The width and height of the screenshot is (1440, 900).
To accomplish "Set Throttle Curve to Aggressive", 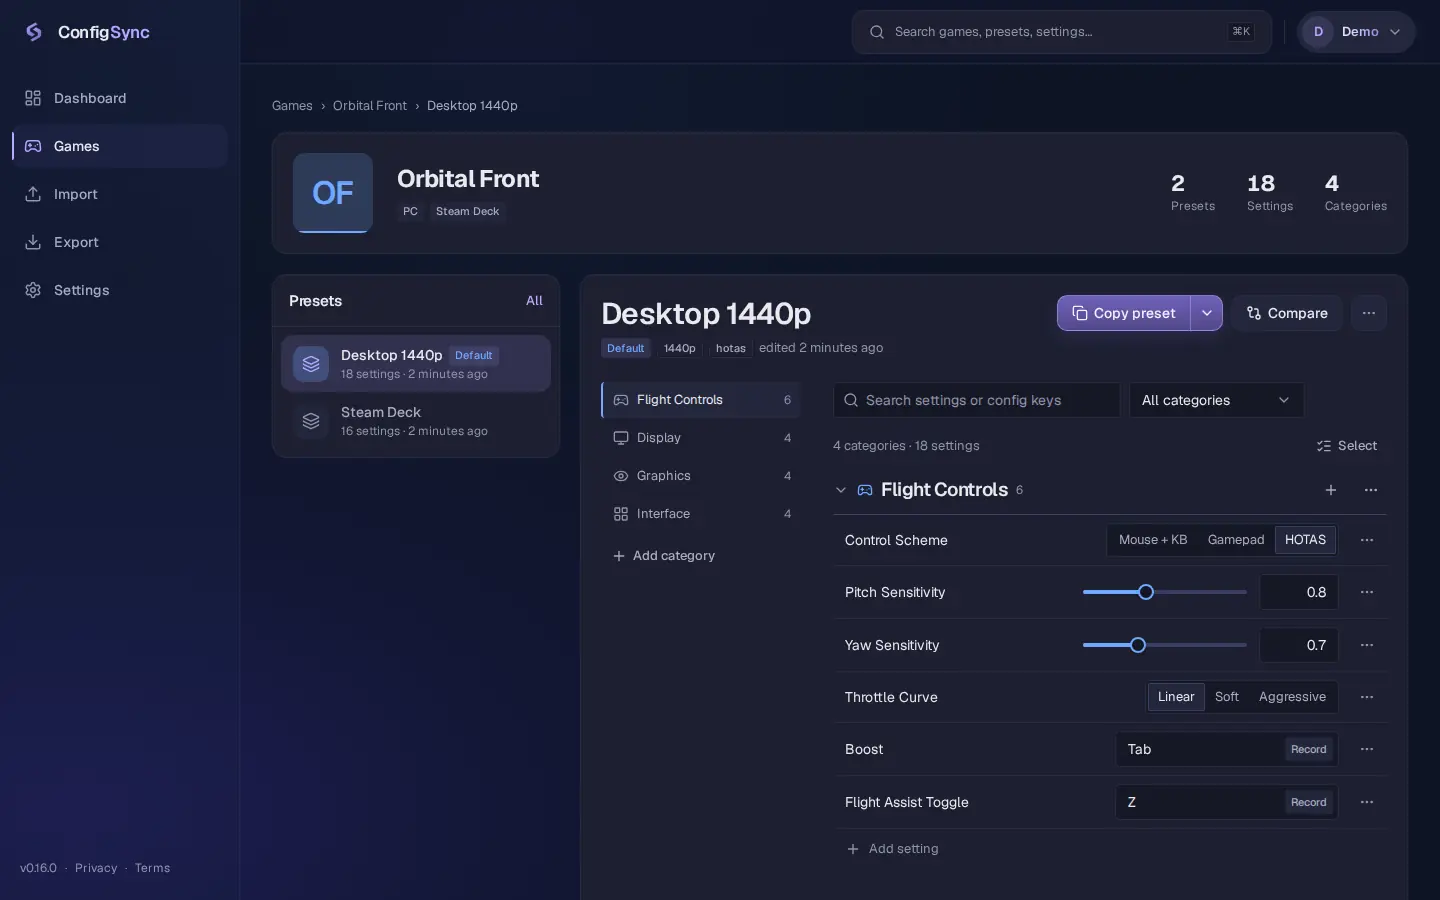I will click(x=1292, y=697).
